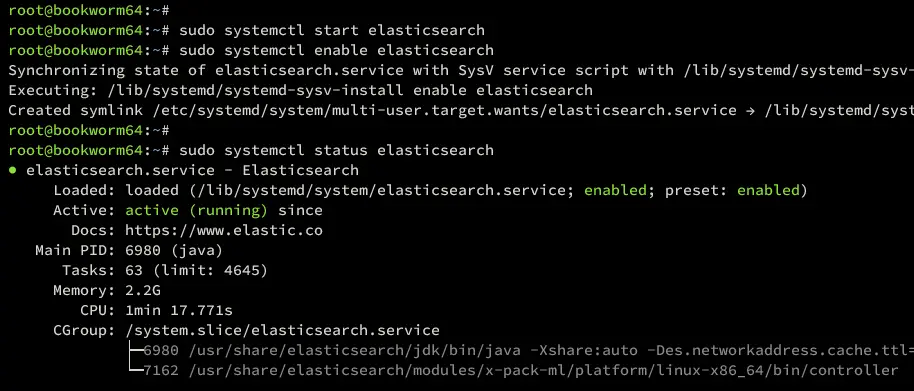Image resolution: width=914 pixels, height=391 pixels.
Task: Click the CPU time 1min 17.771s
Action: (179, 311)
